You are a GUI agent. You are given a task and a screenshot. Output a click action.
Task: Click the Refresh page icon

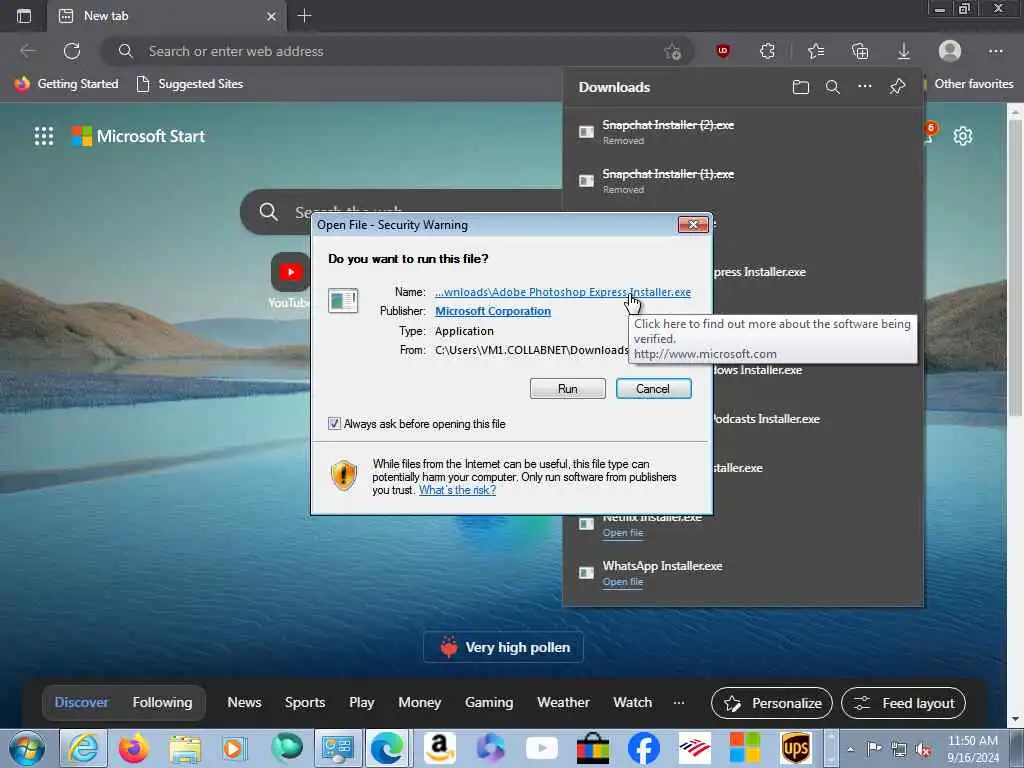[x=72, y=51]
